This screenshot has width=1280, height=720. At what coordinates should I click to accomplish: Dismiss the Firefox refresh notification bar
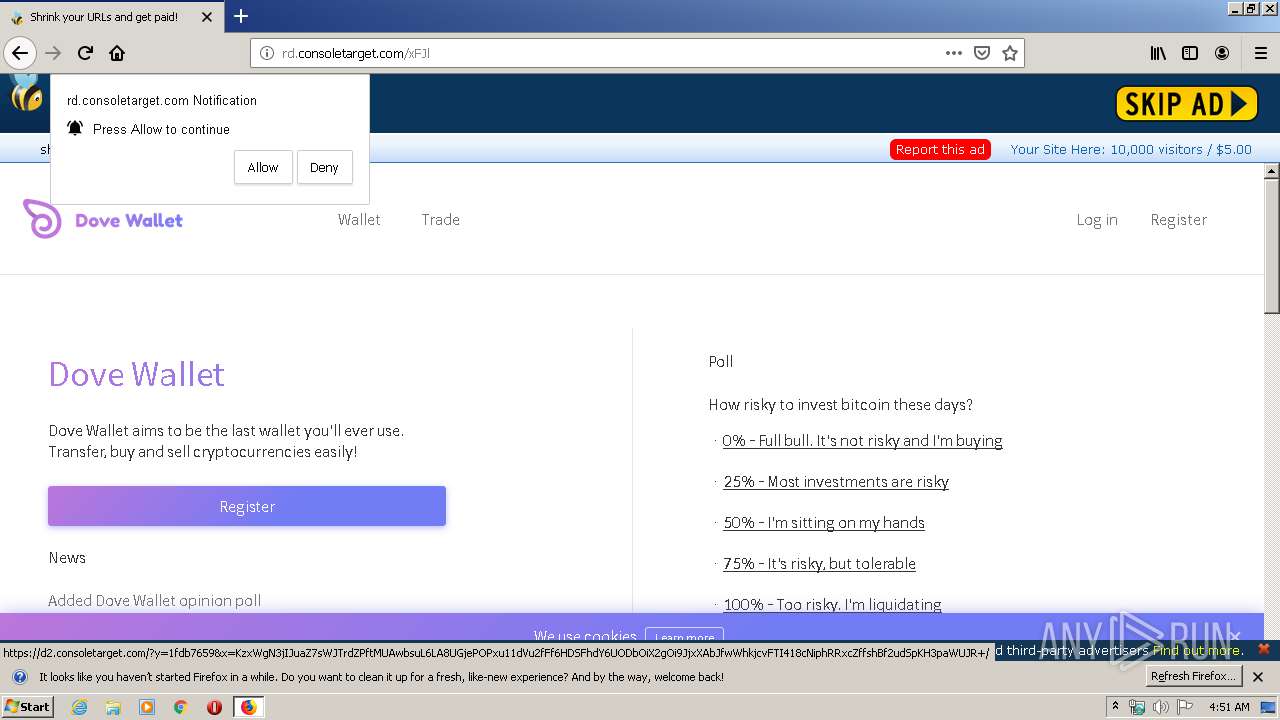point(1258,677)
